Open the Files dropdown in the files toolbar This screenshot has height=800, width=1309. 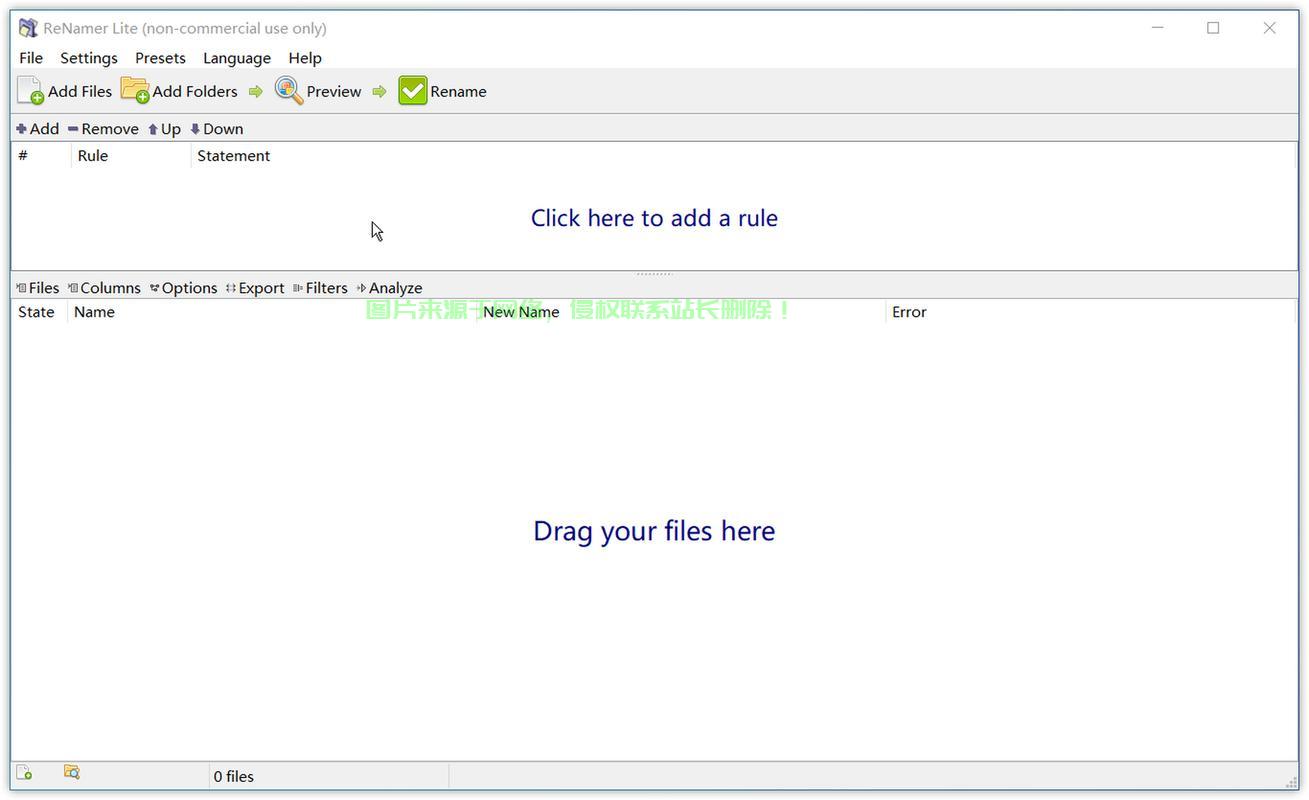coord(38,288)
